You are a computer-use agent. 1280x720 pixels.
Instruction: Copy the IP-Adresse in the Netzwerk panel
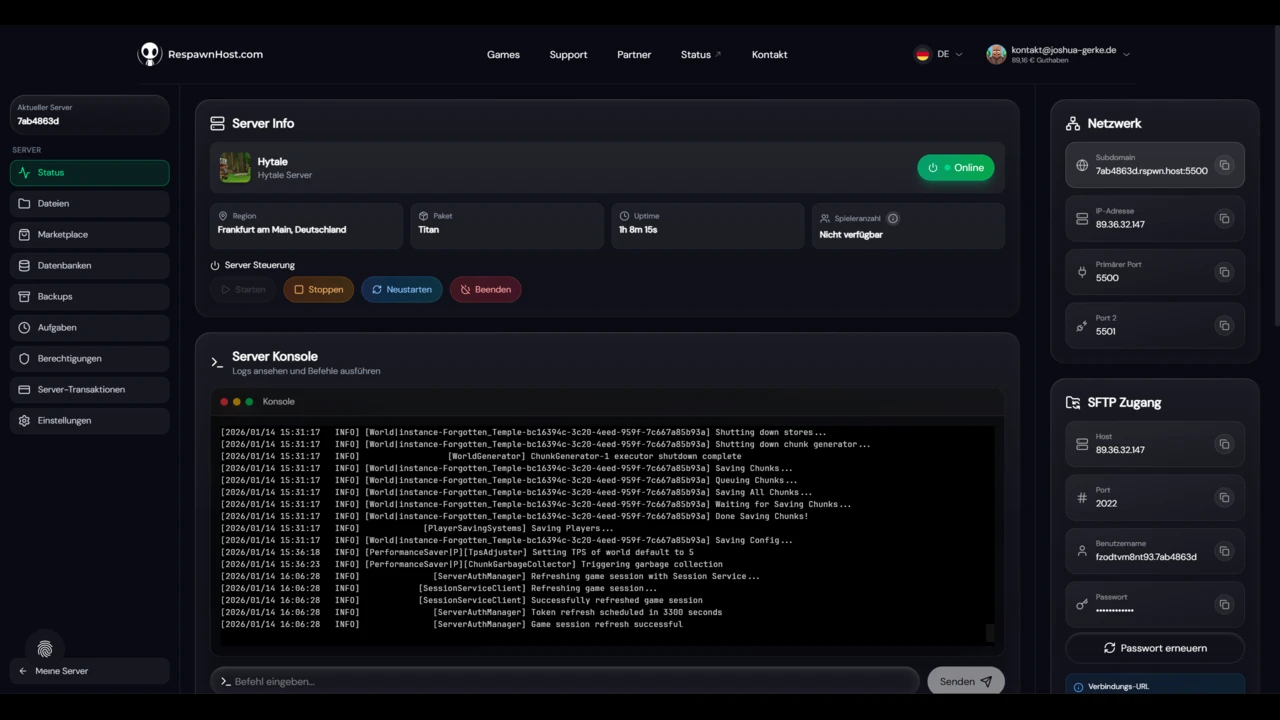(x=1224, y=218)
